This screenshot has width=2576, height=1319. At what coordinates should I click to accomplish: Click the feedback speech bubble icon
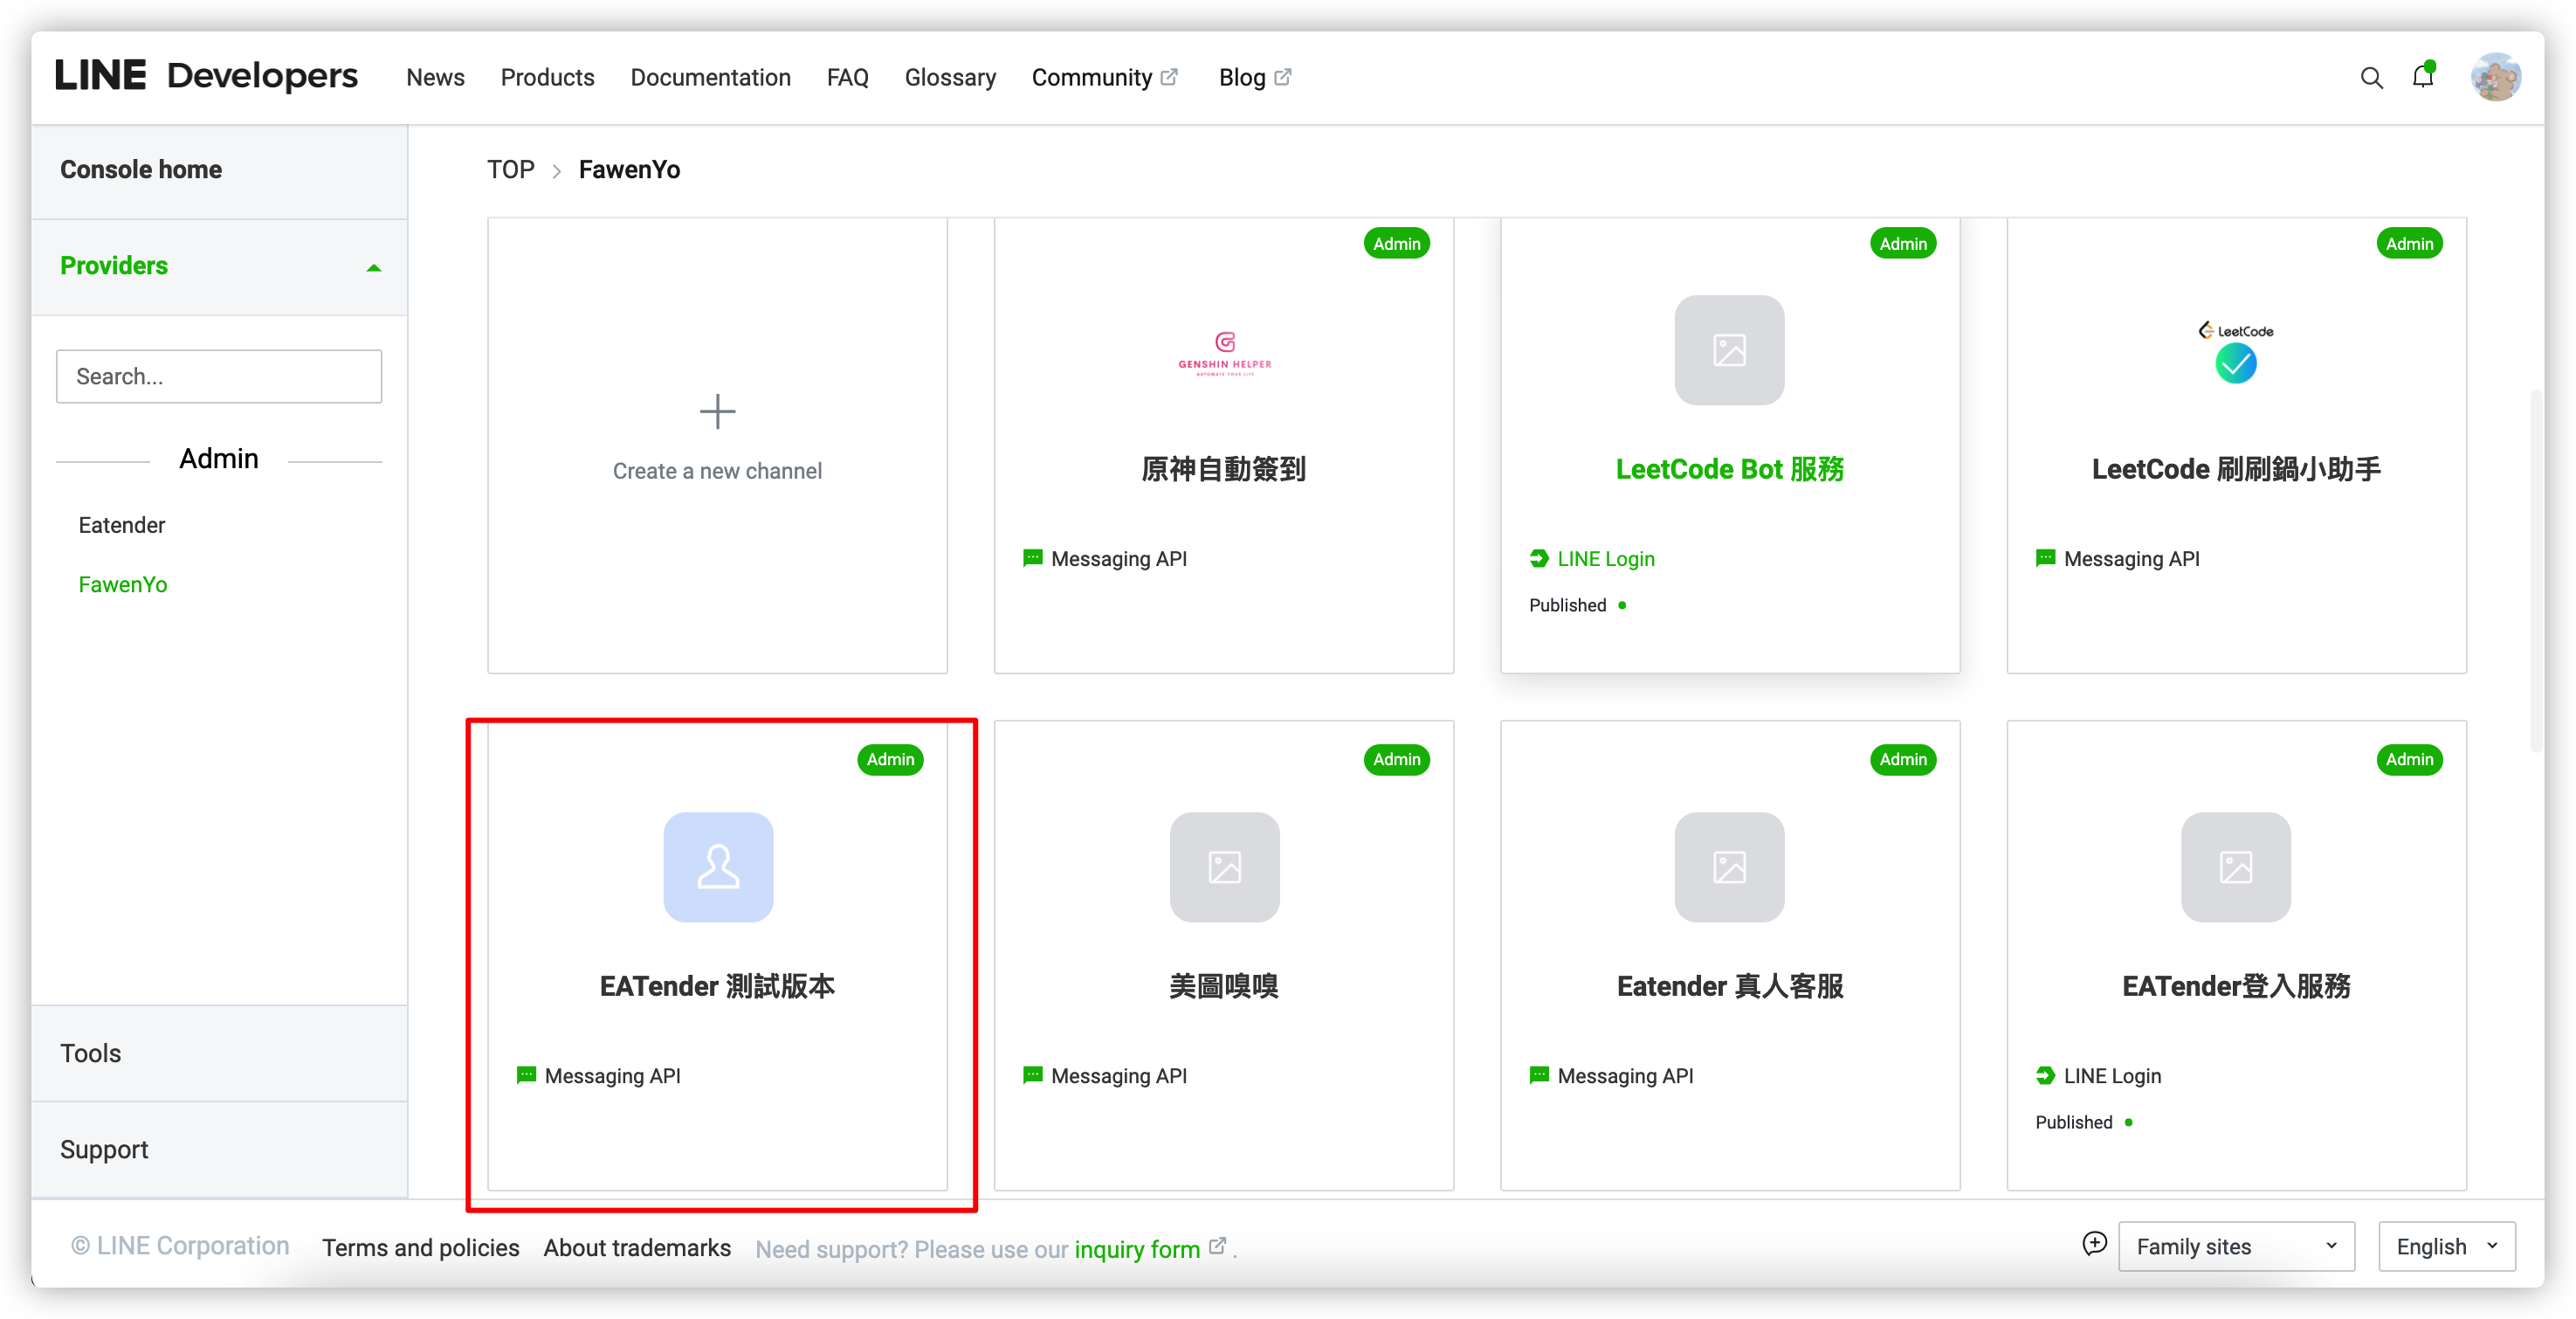point(2094,1243)
